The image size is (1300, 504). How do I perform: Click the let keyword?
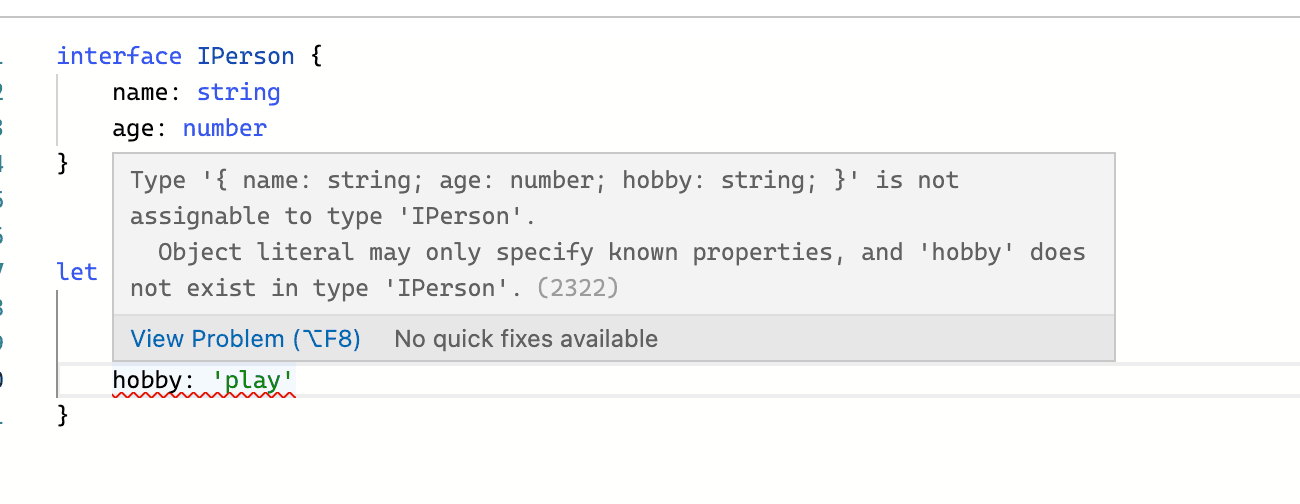[x=77, y=272]
